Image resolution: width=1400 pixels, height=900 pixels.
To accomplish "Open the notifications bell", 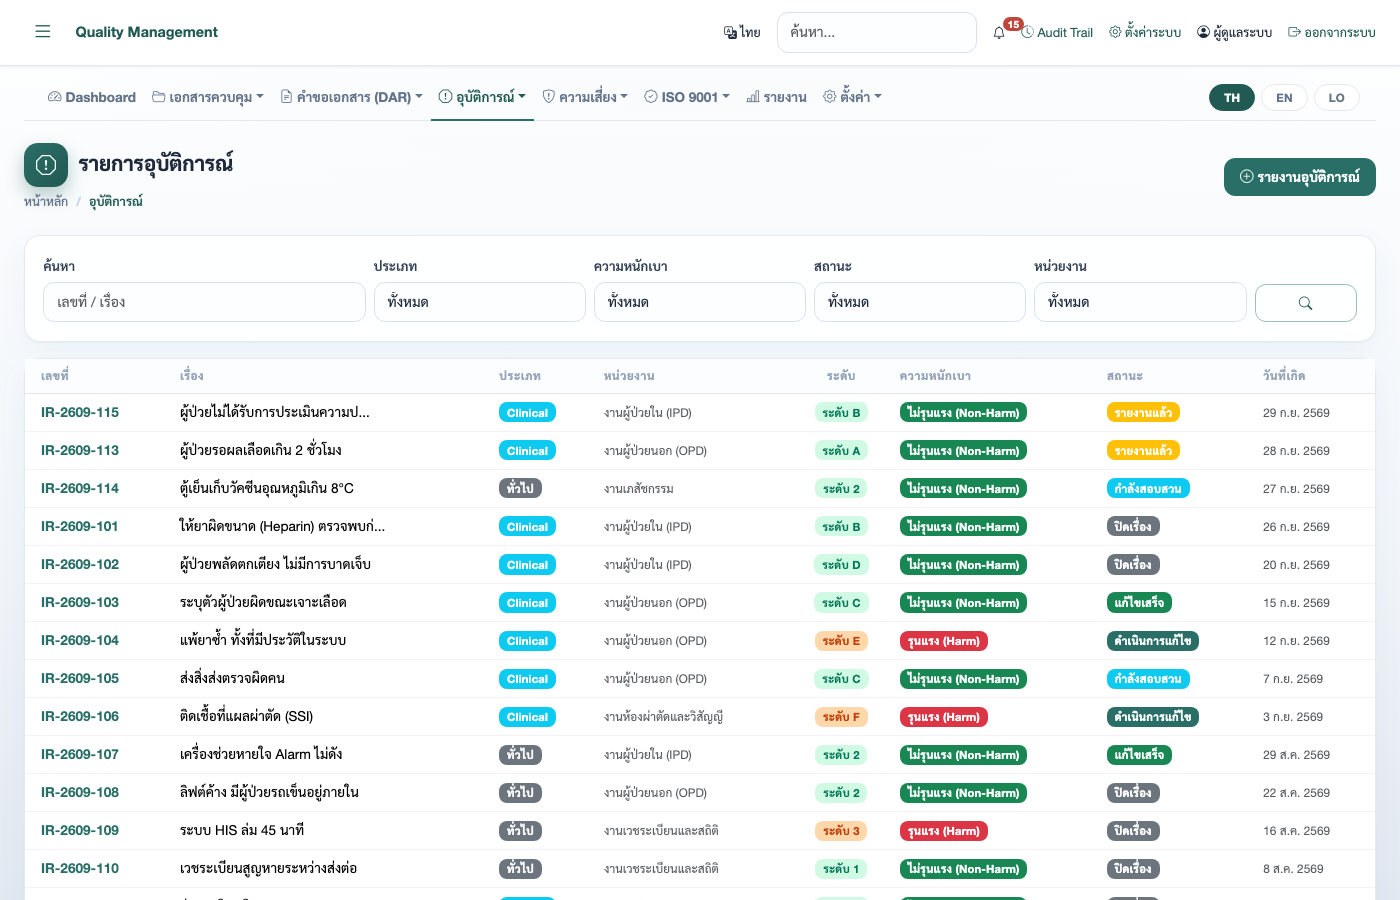I will pyautogui.click(x=999, y=32).
